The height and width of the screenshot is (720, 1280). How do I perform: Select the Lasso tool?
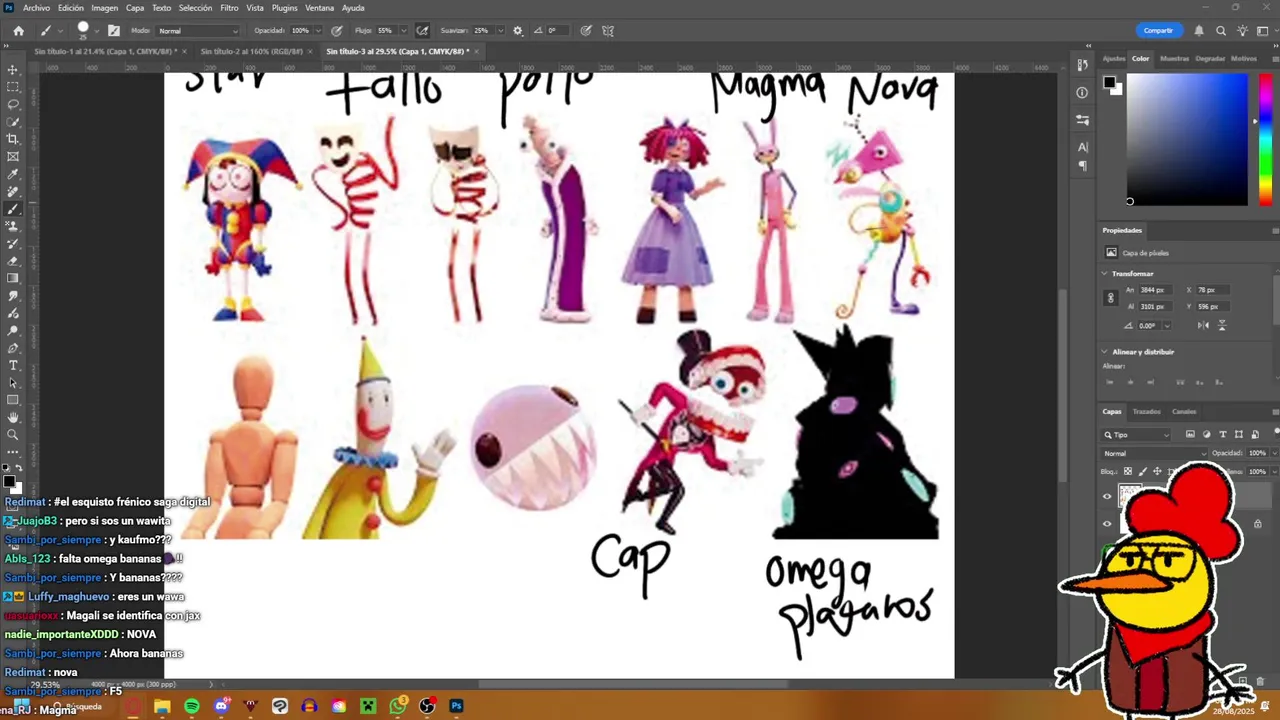[13, 104]
